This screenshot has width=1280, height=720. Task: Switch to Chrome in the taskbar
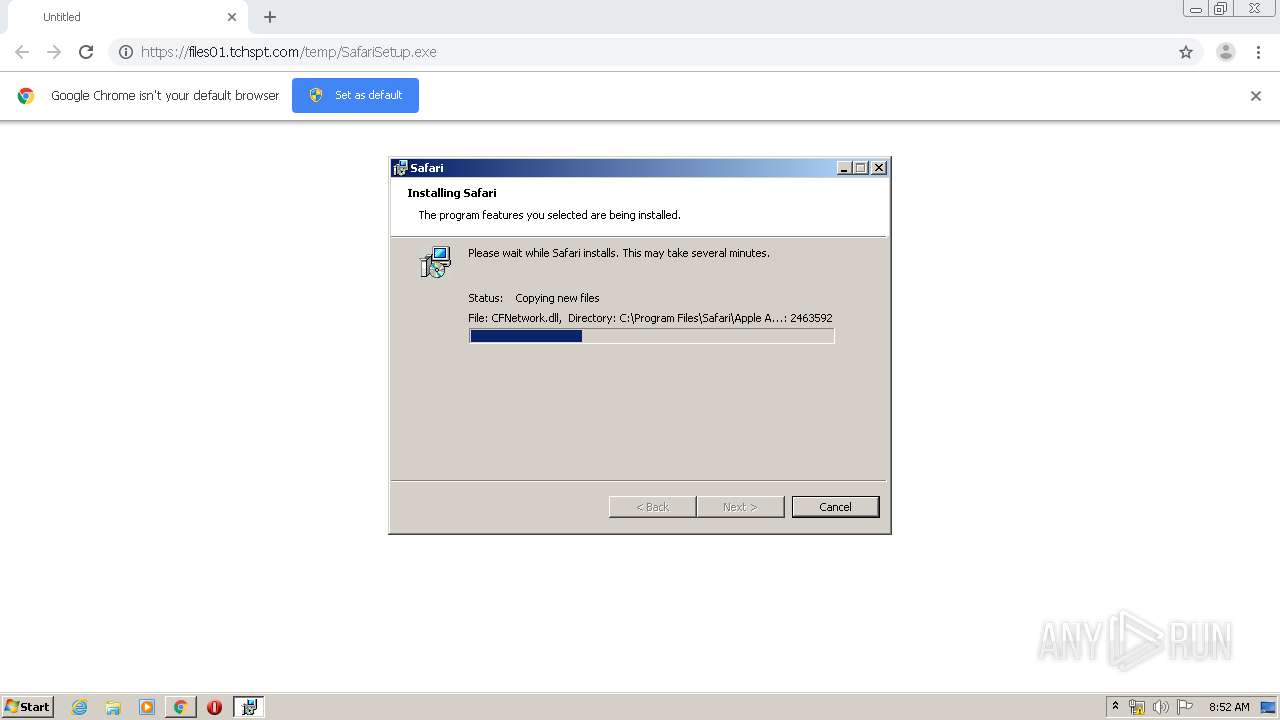[180, 707]
